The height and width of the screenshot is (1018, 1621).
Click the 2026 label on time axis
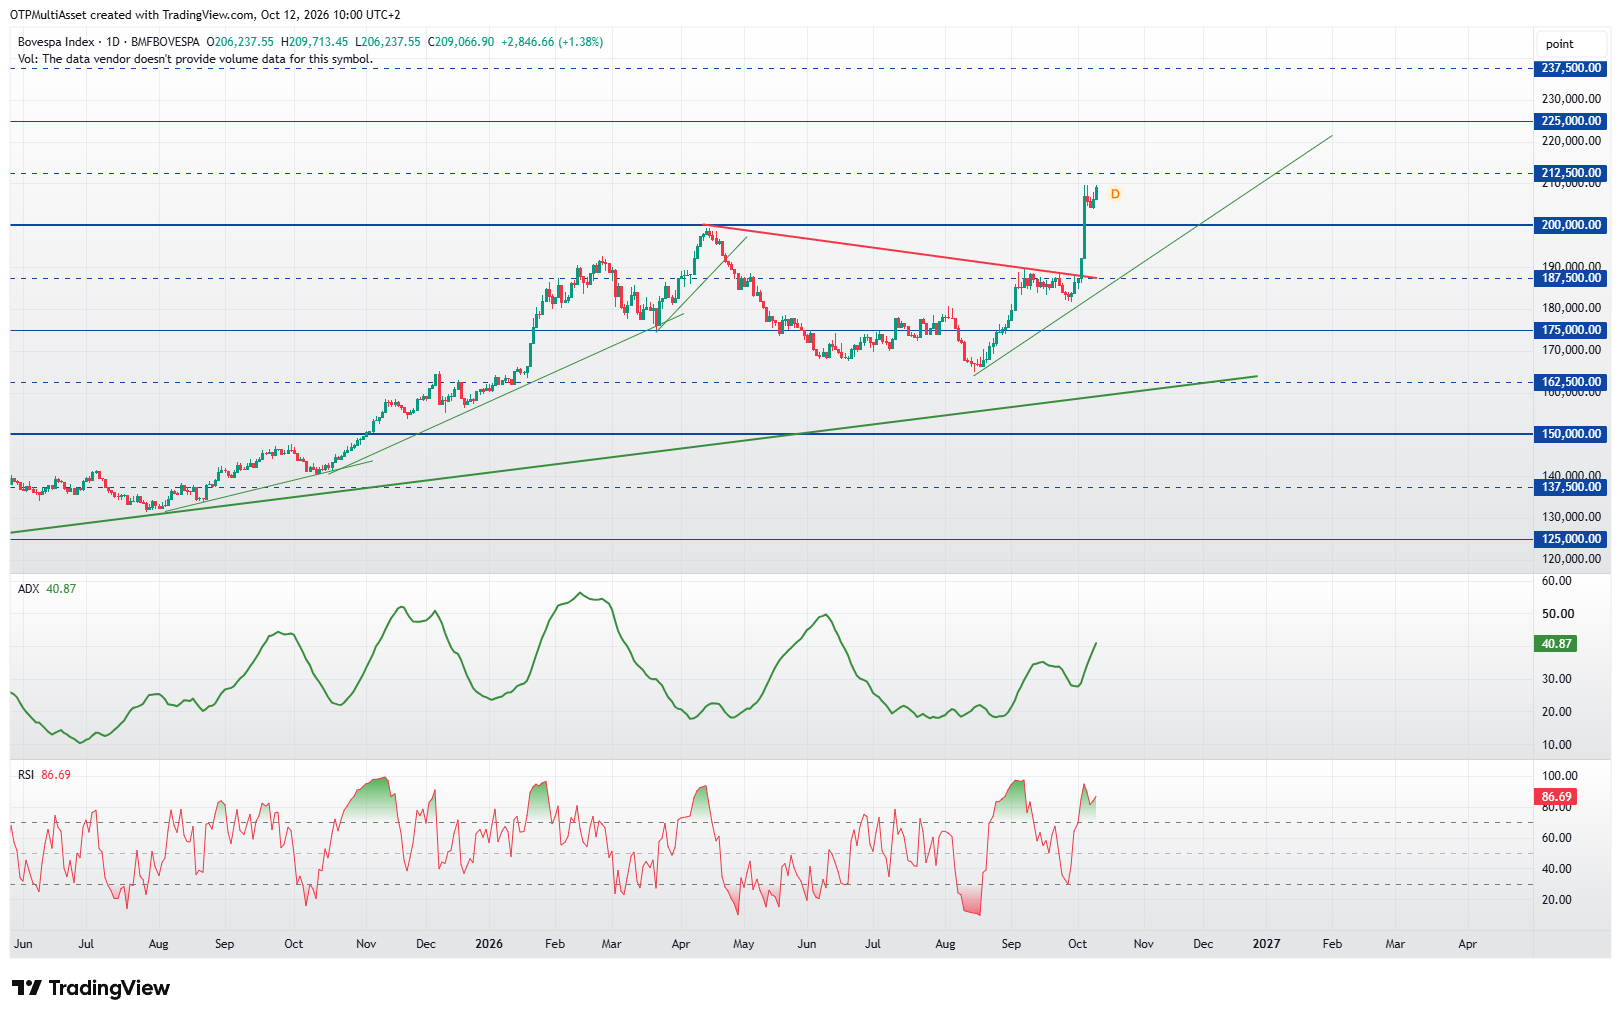489,944
